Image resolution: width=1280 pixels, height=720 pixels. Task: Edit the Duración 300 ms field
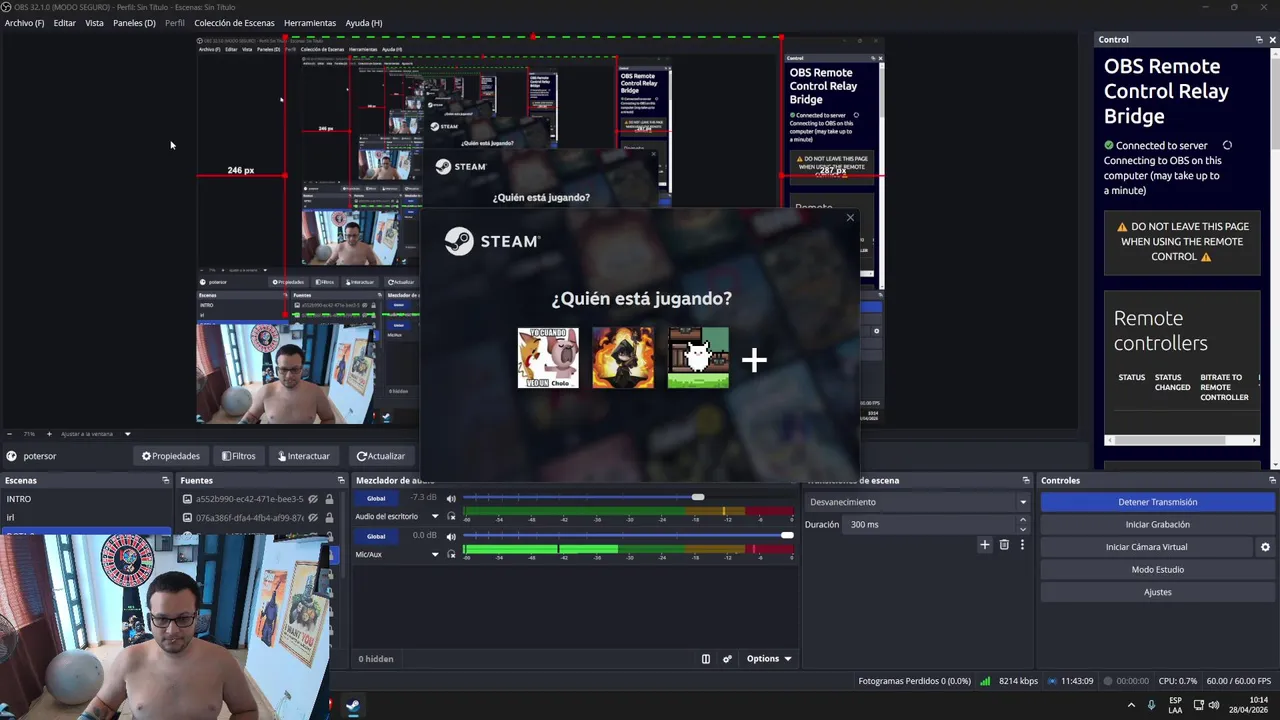(x=930, y=524)
